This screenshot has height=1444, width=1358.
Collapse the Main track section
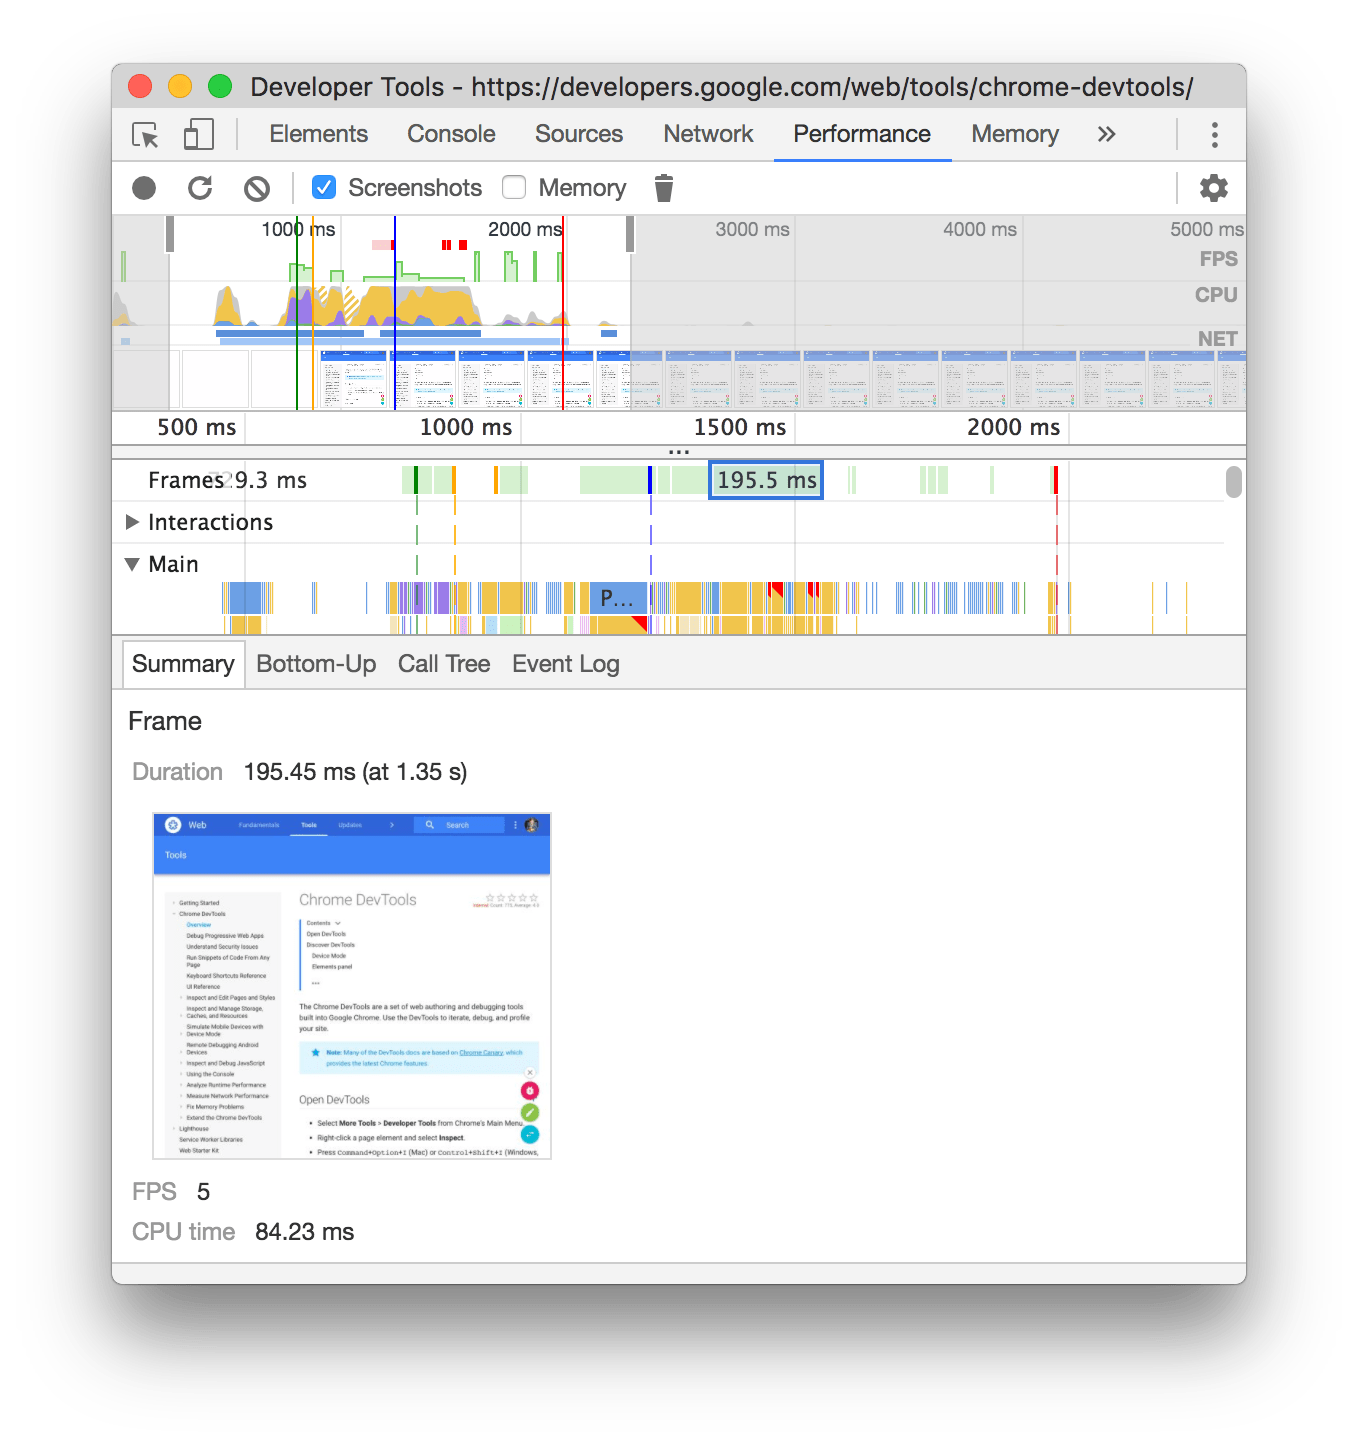pos(132,564)
